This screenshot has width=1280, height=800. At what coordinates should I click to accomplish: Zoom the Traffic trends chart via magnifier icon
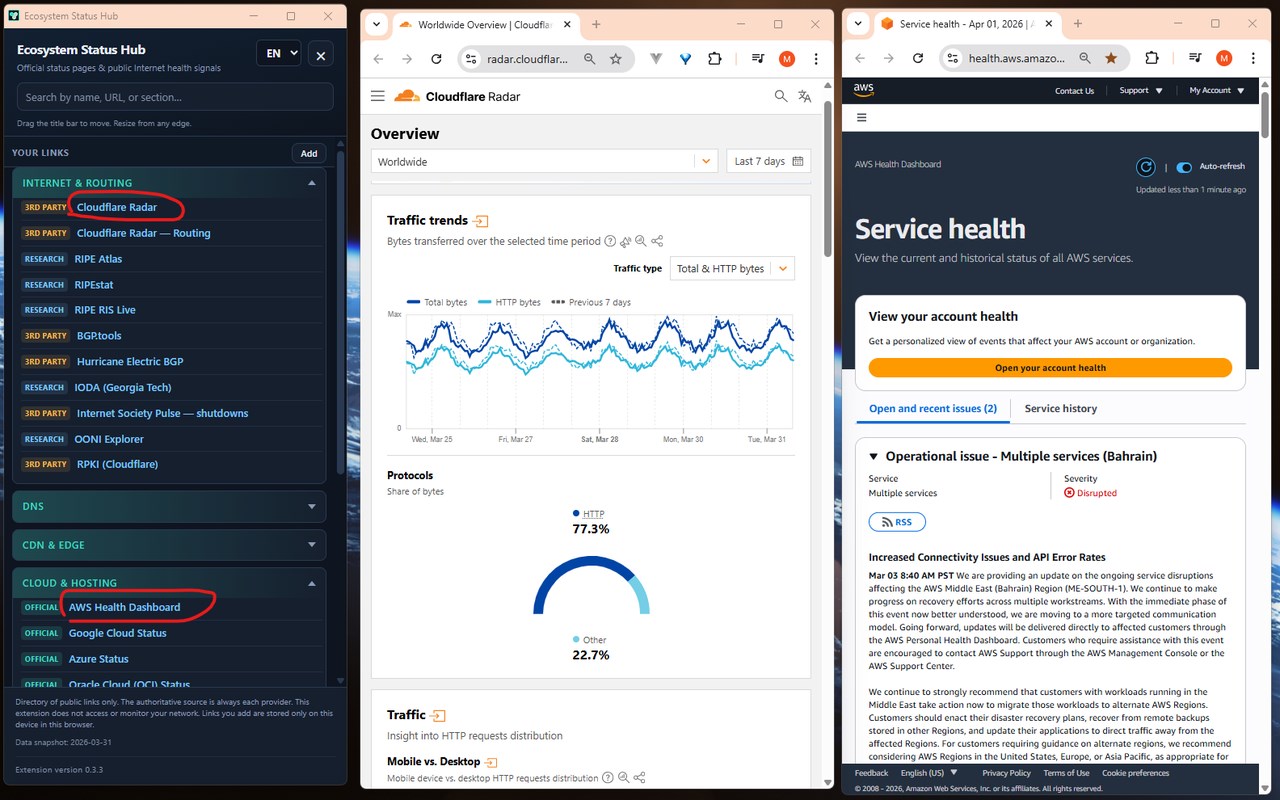[641, 241]
